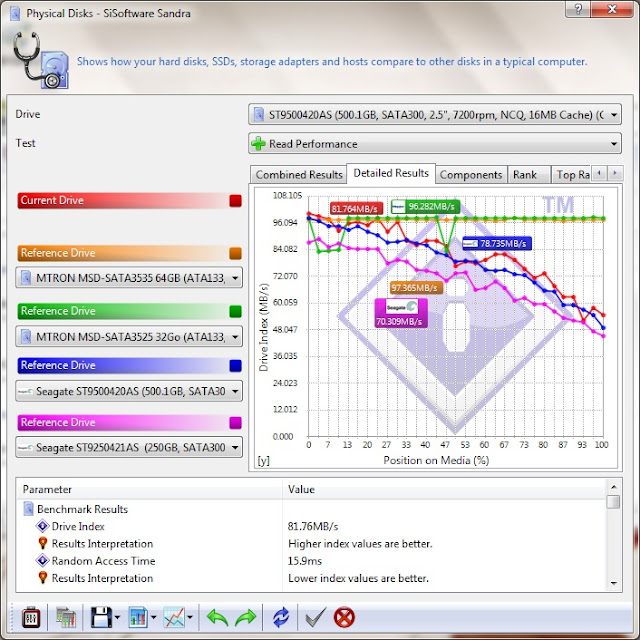Viewport: 640px width, 640px height.
Task: Open the Drive selection dropdown
Action: point(435,115)
